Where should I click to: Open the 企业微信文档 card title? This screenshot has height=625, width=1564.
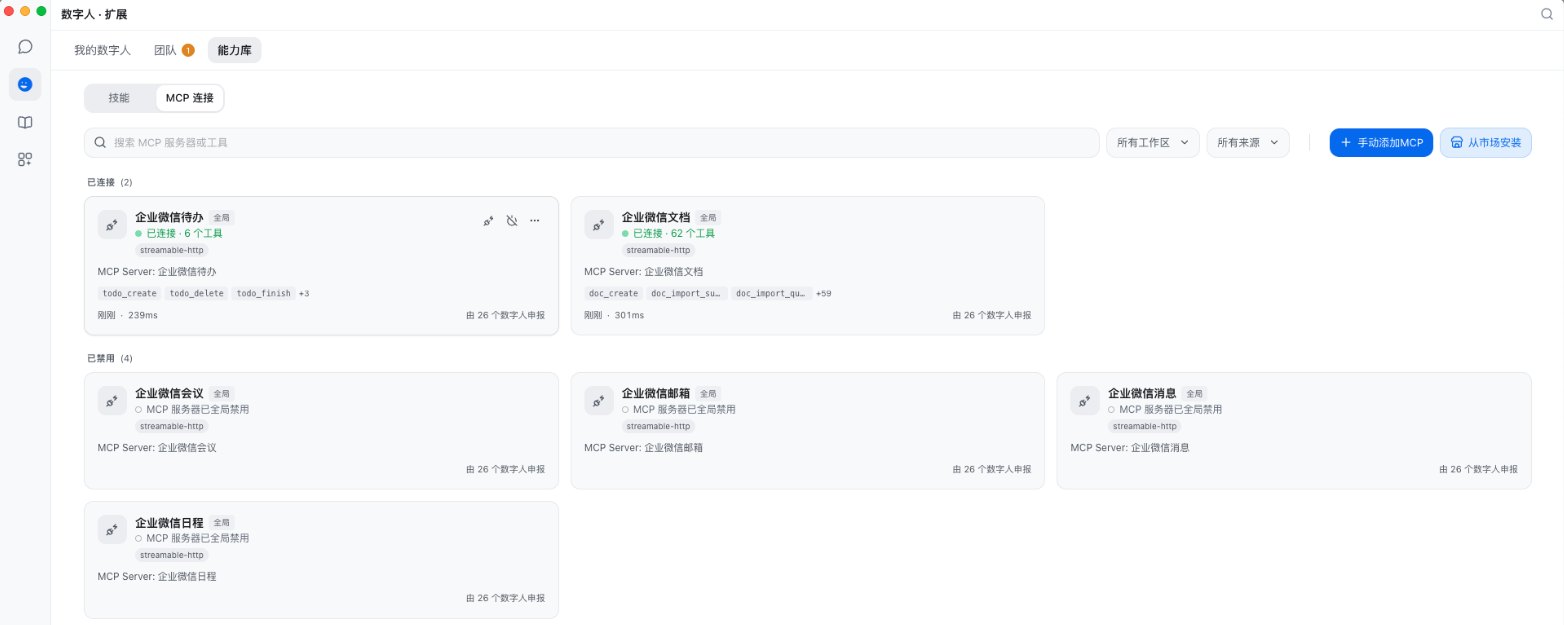coord(655,217)
